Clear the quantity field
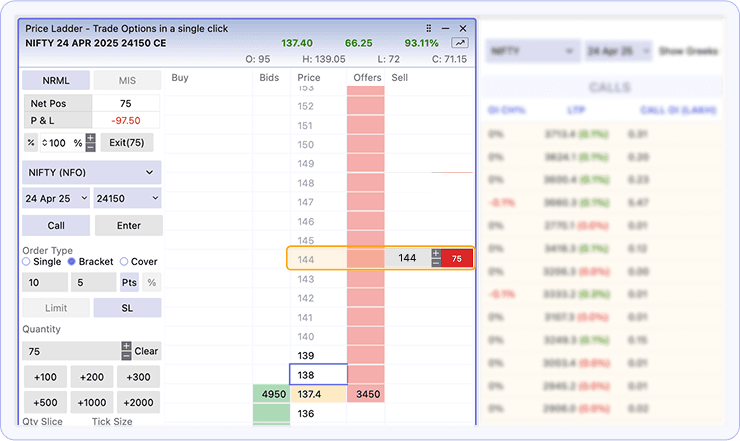 146,351
